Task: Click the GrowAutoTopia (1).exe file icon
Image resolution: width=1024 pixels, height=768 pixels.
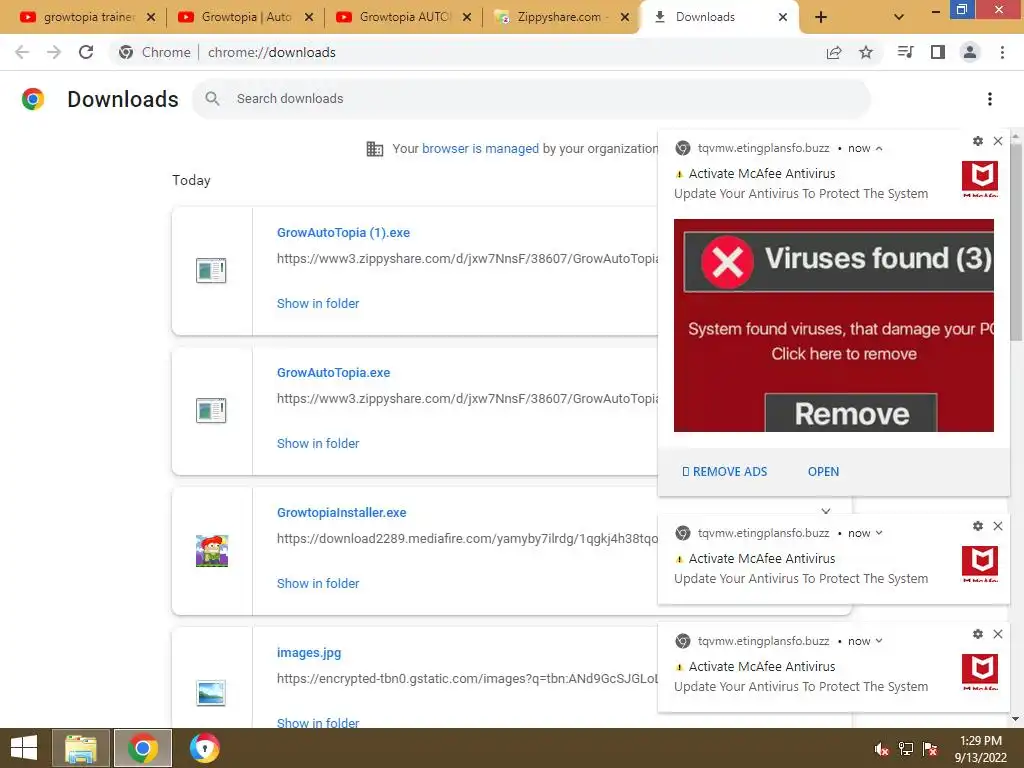Action: (211, 270)
